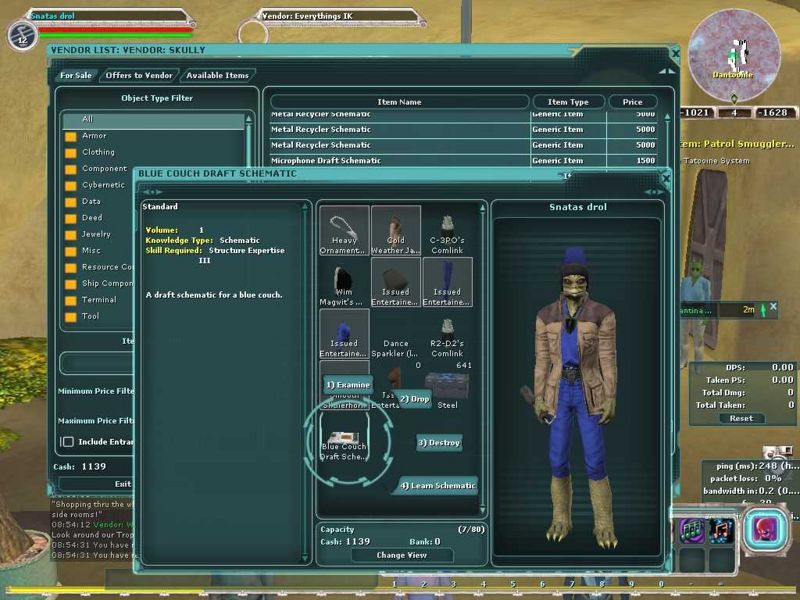The width and height of the screenshot is (800, 600).
Task: Pick the Wim Magwit's inventory item
Action: click(344, 282)
